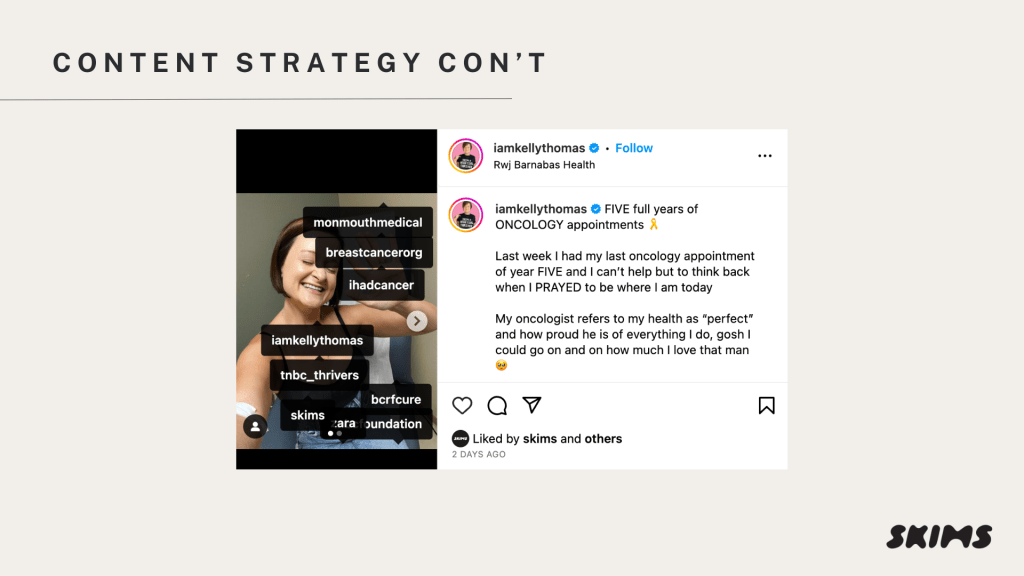Click the blue verified badge in post header
This screenshot has height=576, width=1024.
coord(594,148)
